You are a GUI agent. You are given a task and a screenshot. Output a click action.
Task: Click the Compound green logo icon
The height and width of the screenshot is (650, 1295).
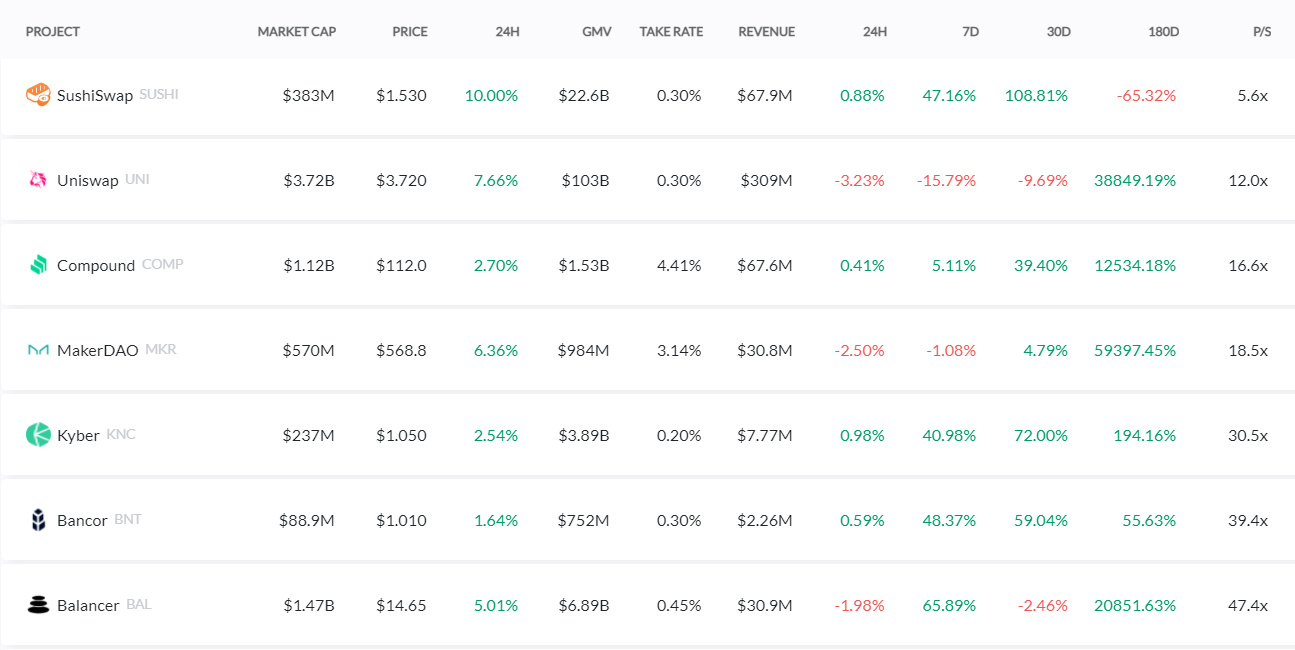(x=38, y=265)
